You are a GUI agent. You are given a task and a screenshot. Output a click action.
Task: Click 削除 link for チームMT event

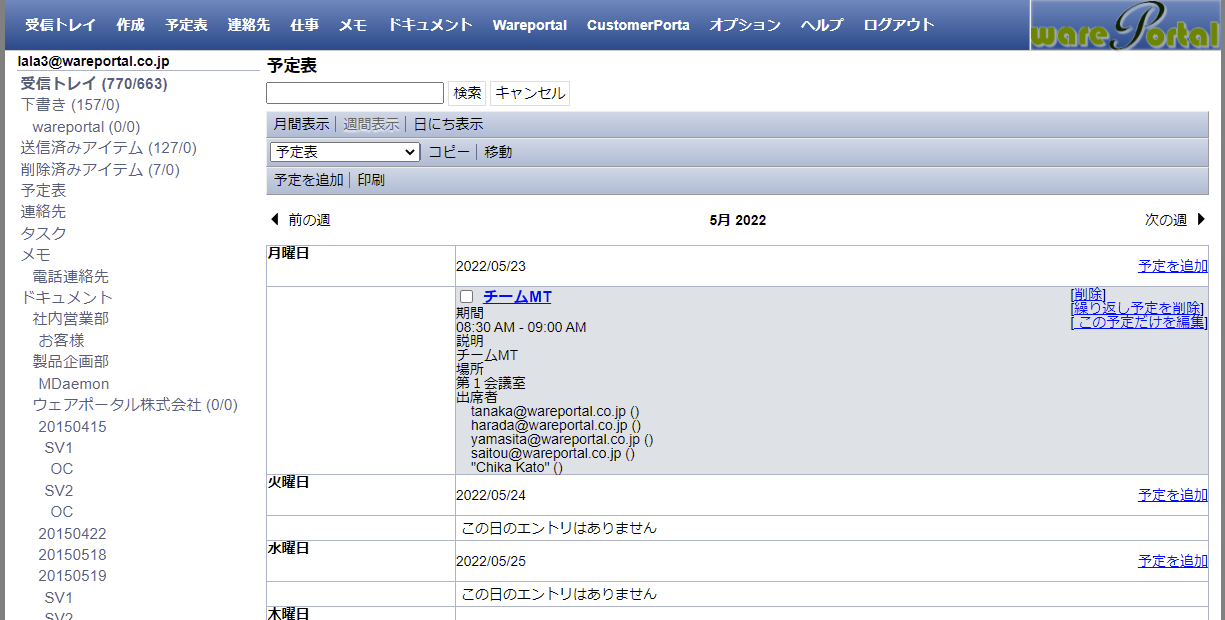click(x=1088, y=294)
